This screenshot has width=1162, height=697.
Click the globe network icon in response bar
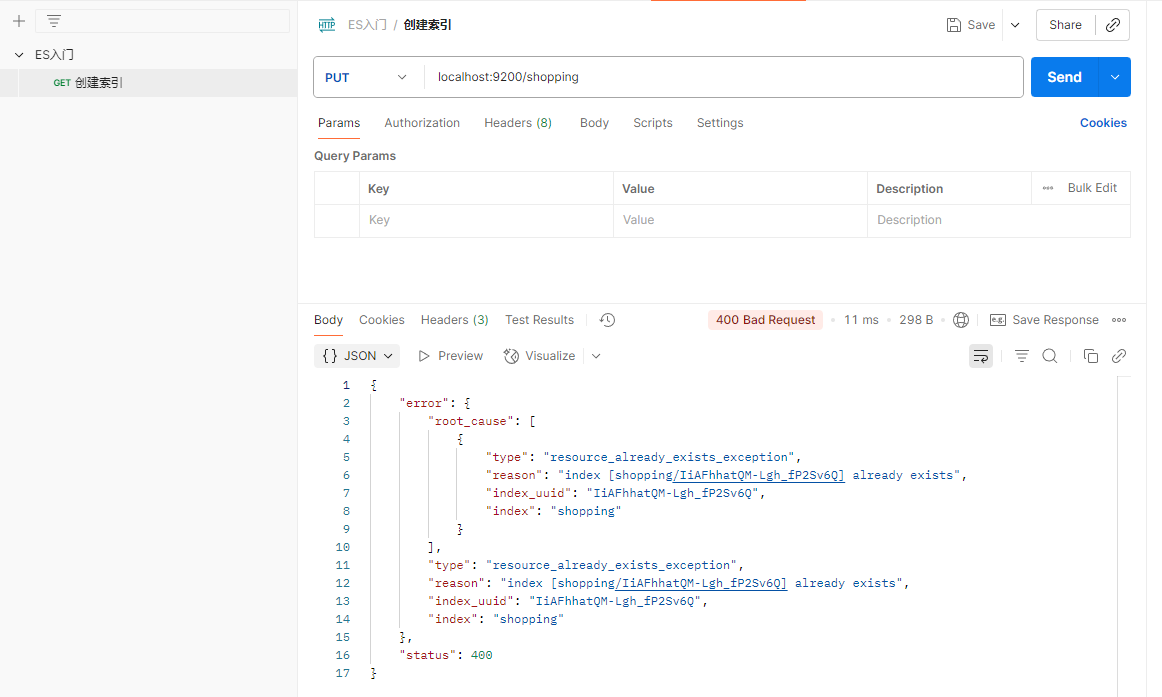[961, 320]
